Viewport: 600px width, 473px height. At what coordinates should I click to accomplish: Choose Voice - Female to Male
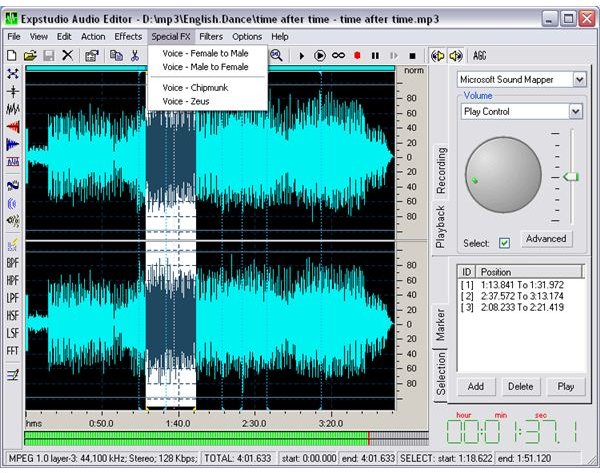(x=207, y=53)
